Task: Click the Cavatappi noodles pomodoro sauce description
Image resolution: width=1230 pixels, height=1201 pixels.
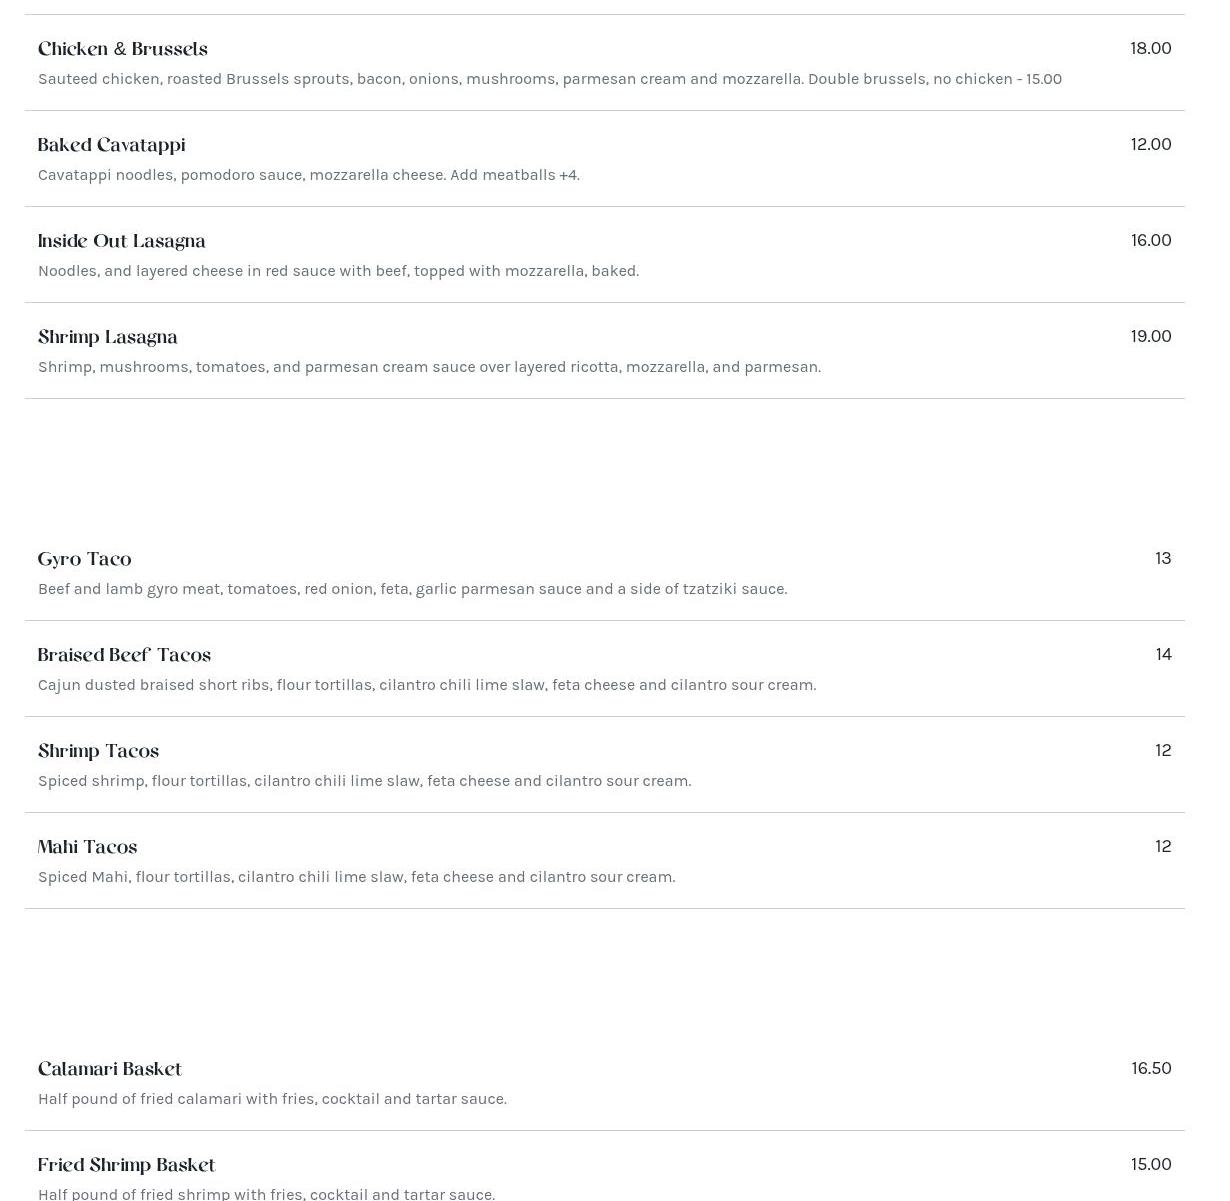Action: (x=308, y=175)
